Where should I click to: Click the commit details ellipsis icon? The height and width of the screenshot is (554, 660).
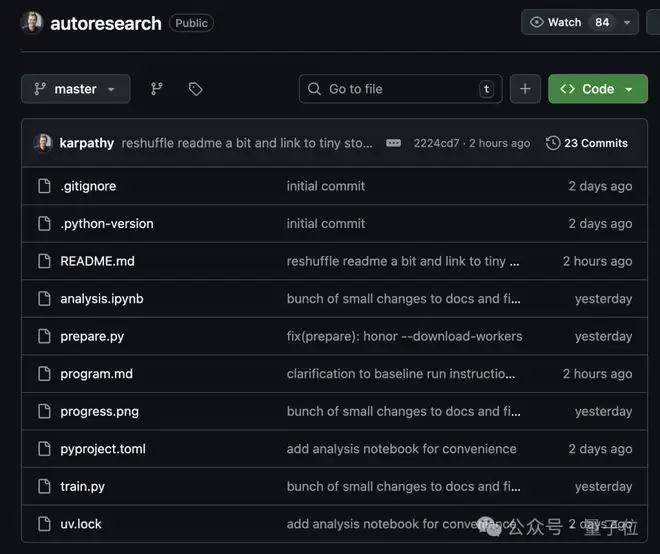point(394,143)
